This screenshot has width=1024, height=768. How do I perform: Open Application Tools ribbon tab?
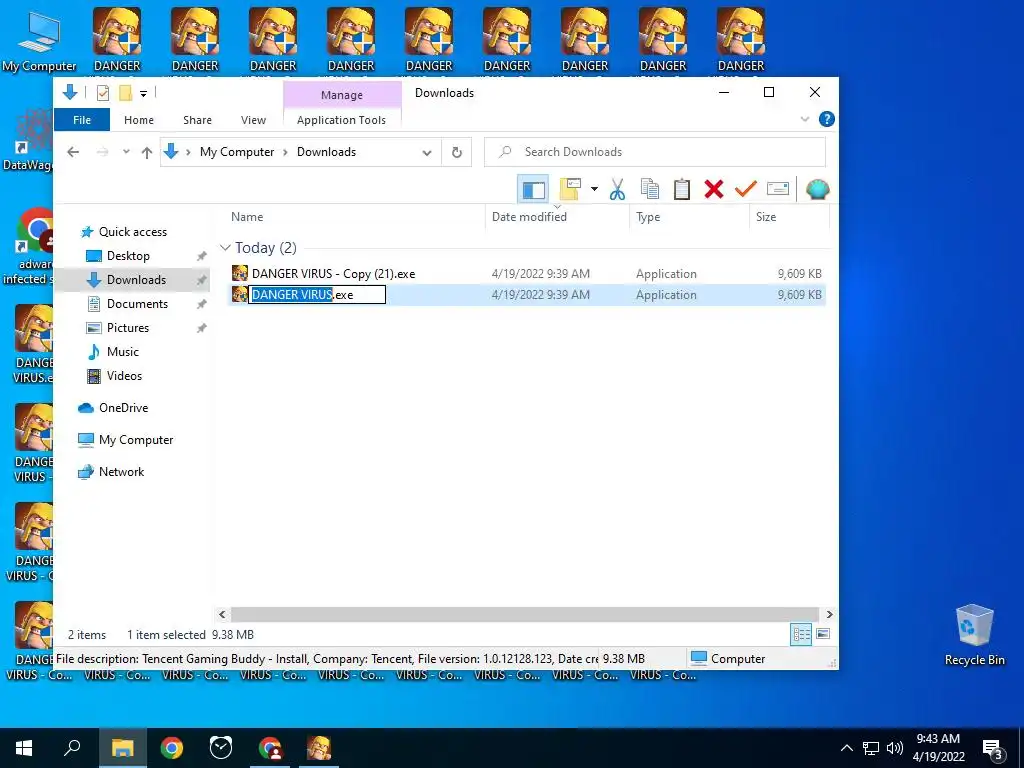pos(341,120)
